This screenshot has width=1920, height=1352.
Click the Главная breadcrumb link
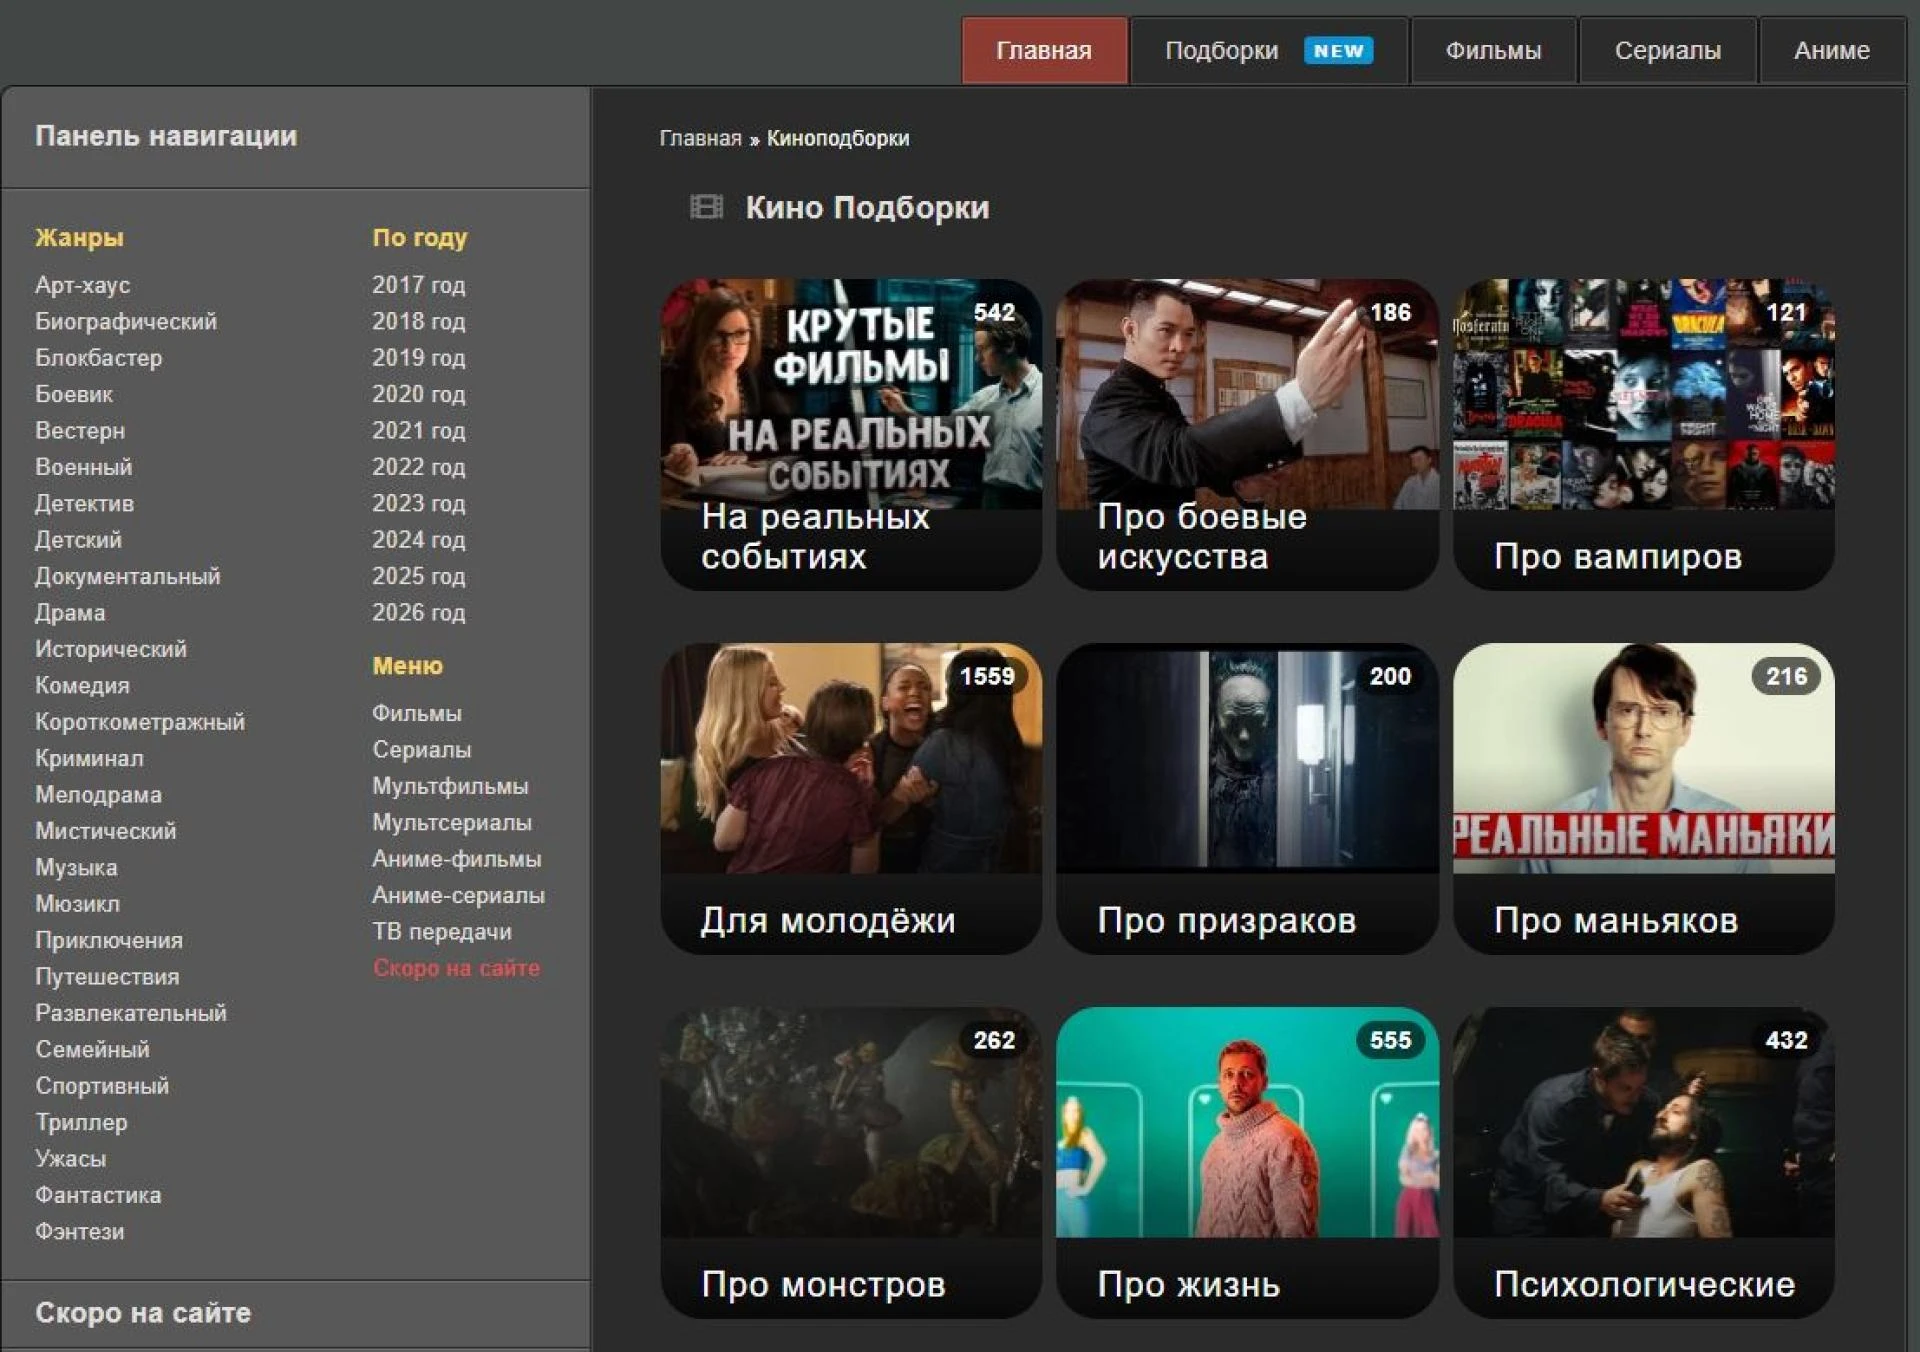[x=700, y=139]
